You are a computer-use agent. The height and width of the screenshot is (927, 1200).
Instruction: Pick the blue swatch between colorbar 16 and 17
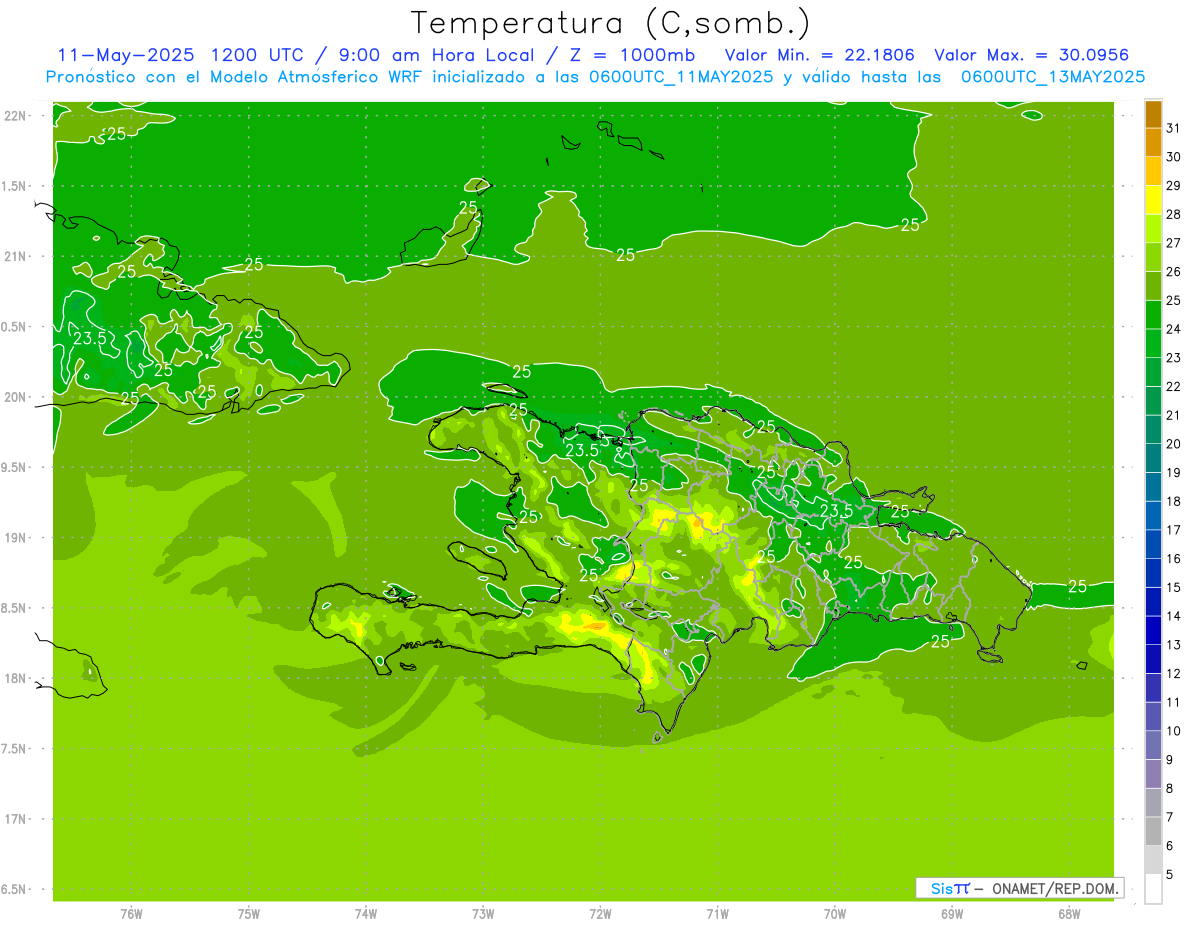click(1153, 544)
